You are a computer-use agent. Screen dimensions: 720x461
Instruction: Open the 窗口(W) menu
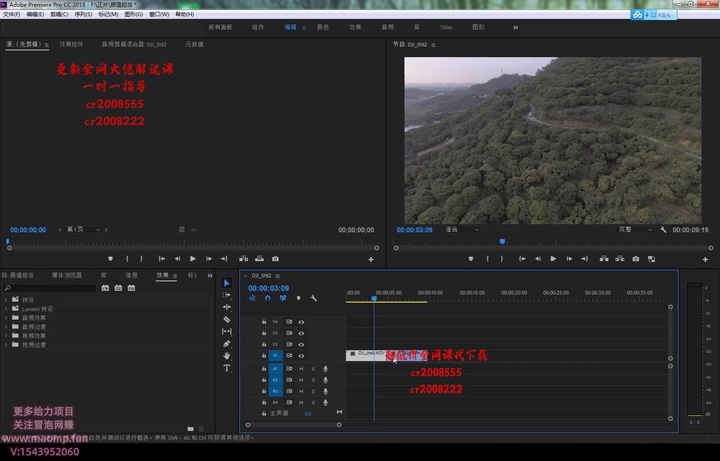click(159, 14)
